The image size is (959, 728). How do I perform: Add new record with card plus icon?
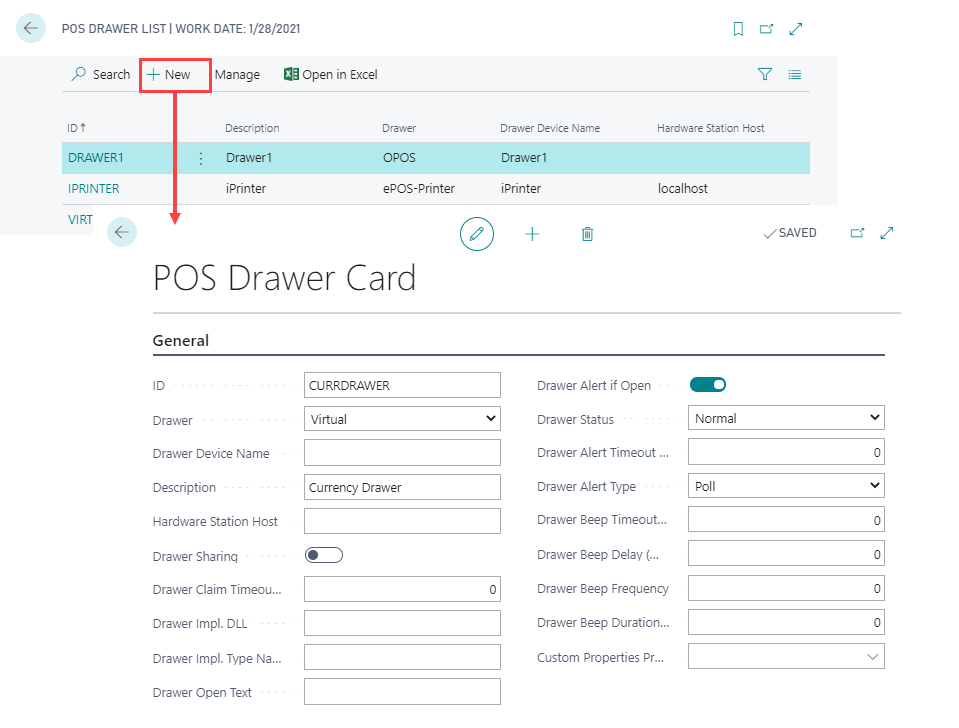pyautogui.click(x=532, y=234)
